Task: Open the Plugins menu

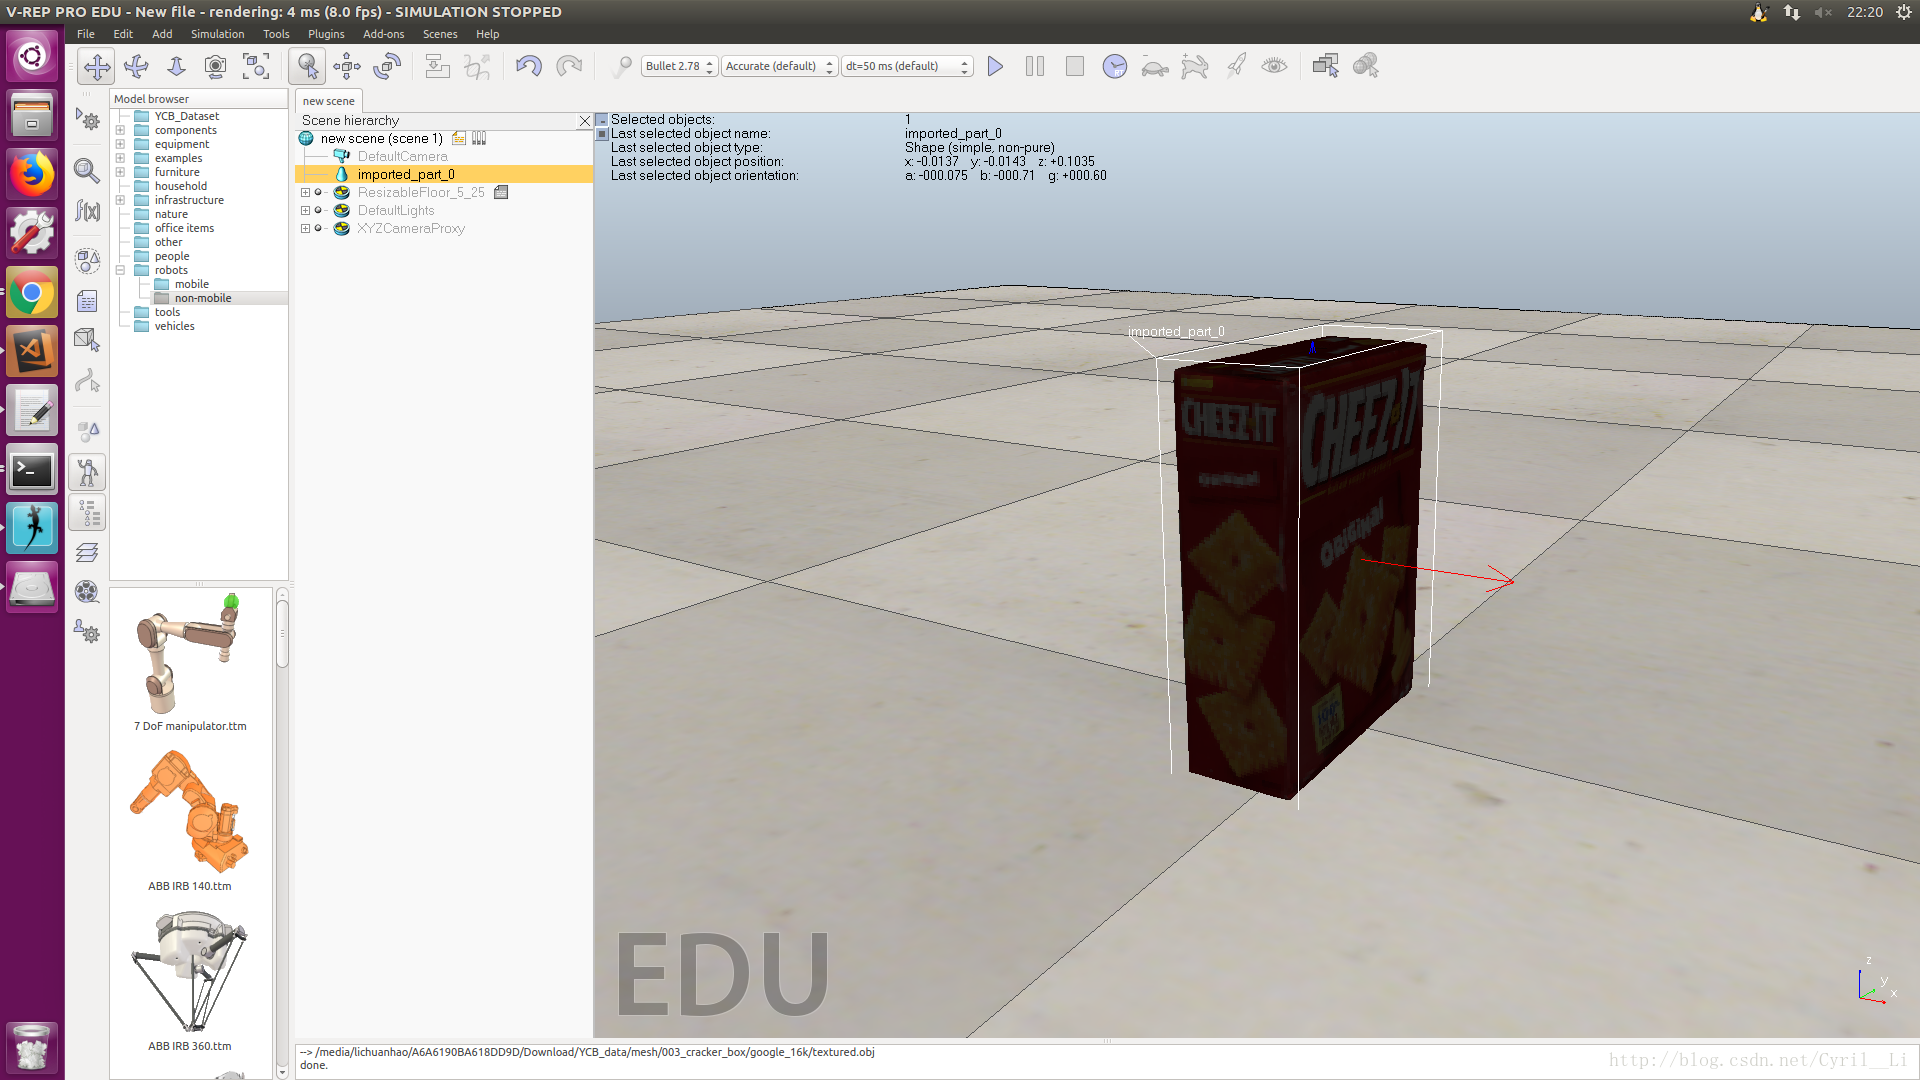Action: pyautogui.click(x=326, y=34)
